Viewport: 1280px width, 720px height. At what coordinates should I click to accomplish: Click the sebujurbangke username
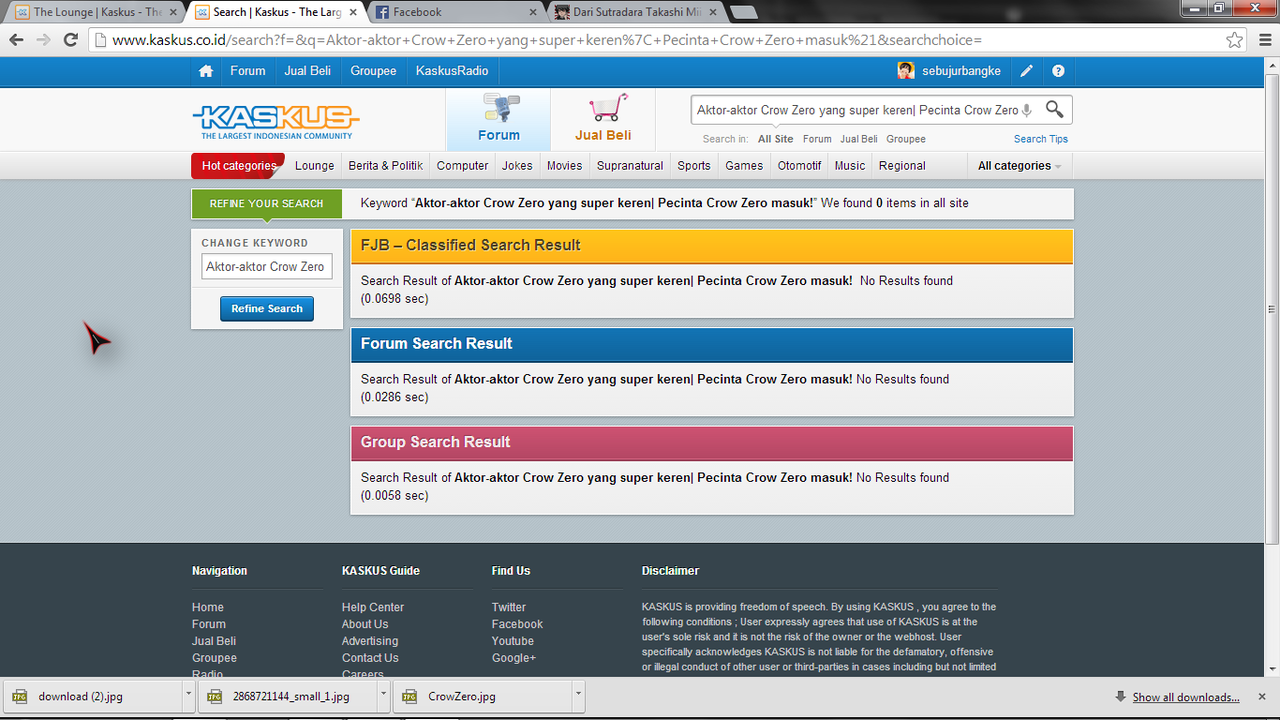coord(961,71)
